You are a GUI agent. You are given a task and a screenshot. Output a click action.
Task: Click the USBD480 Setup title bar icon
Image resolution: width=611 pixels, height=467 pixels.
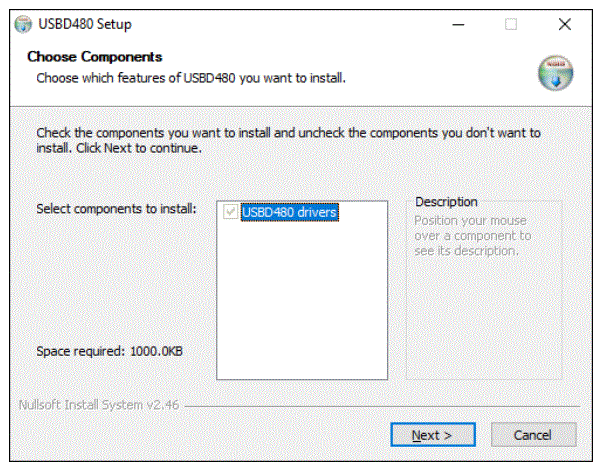coord(23,25)
